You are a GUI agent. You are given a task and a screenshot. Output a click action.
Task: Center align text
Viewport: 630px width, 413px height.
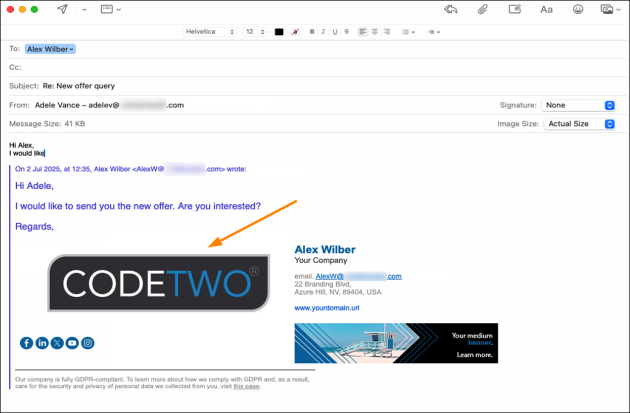[374, 32]
